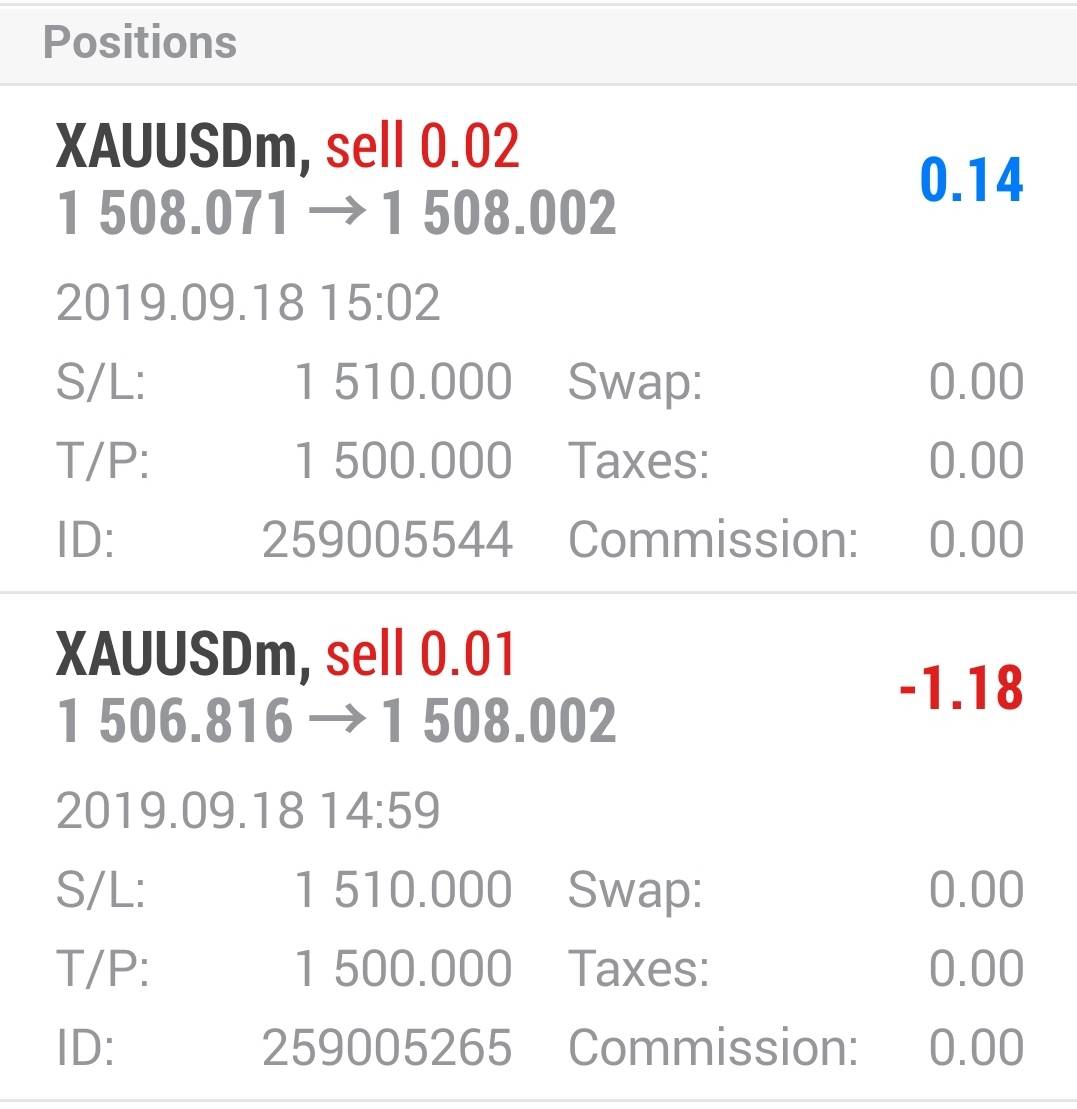Tap the 2019.09.18 15:02 timestamp
The height and width of the screenshot is (1109, 1077).
248,303
